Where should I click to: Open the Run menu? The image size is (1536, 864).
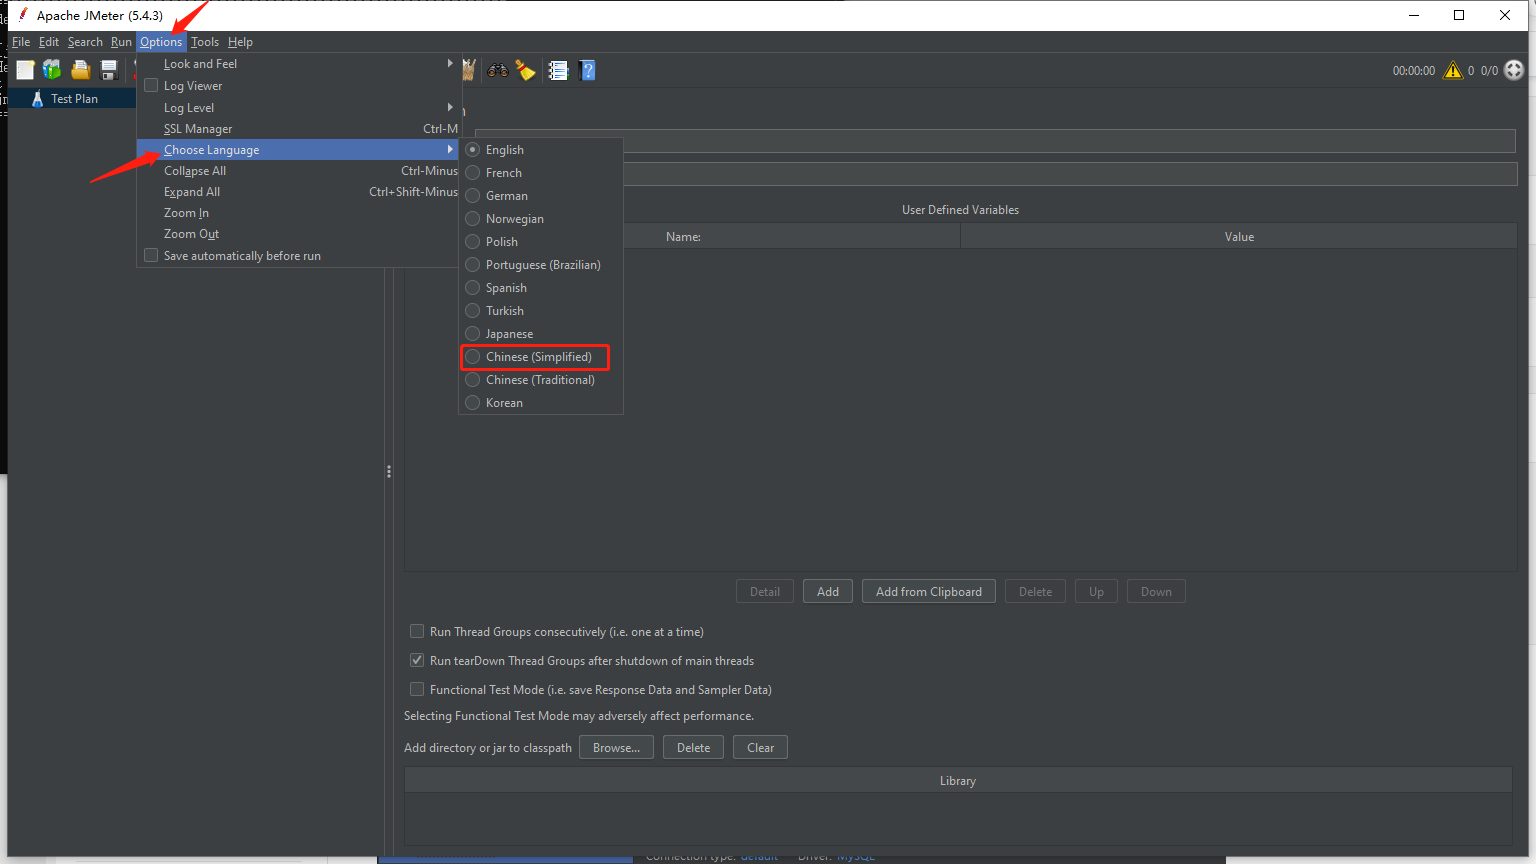[121, 42]
